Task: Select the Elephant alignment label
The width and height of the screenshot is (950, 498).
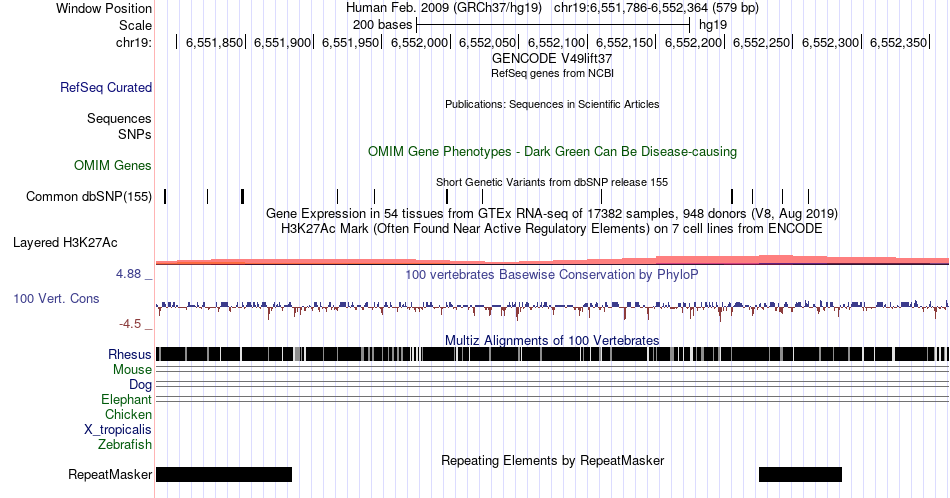Action: tap(126, 399)
